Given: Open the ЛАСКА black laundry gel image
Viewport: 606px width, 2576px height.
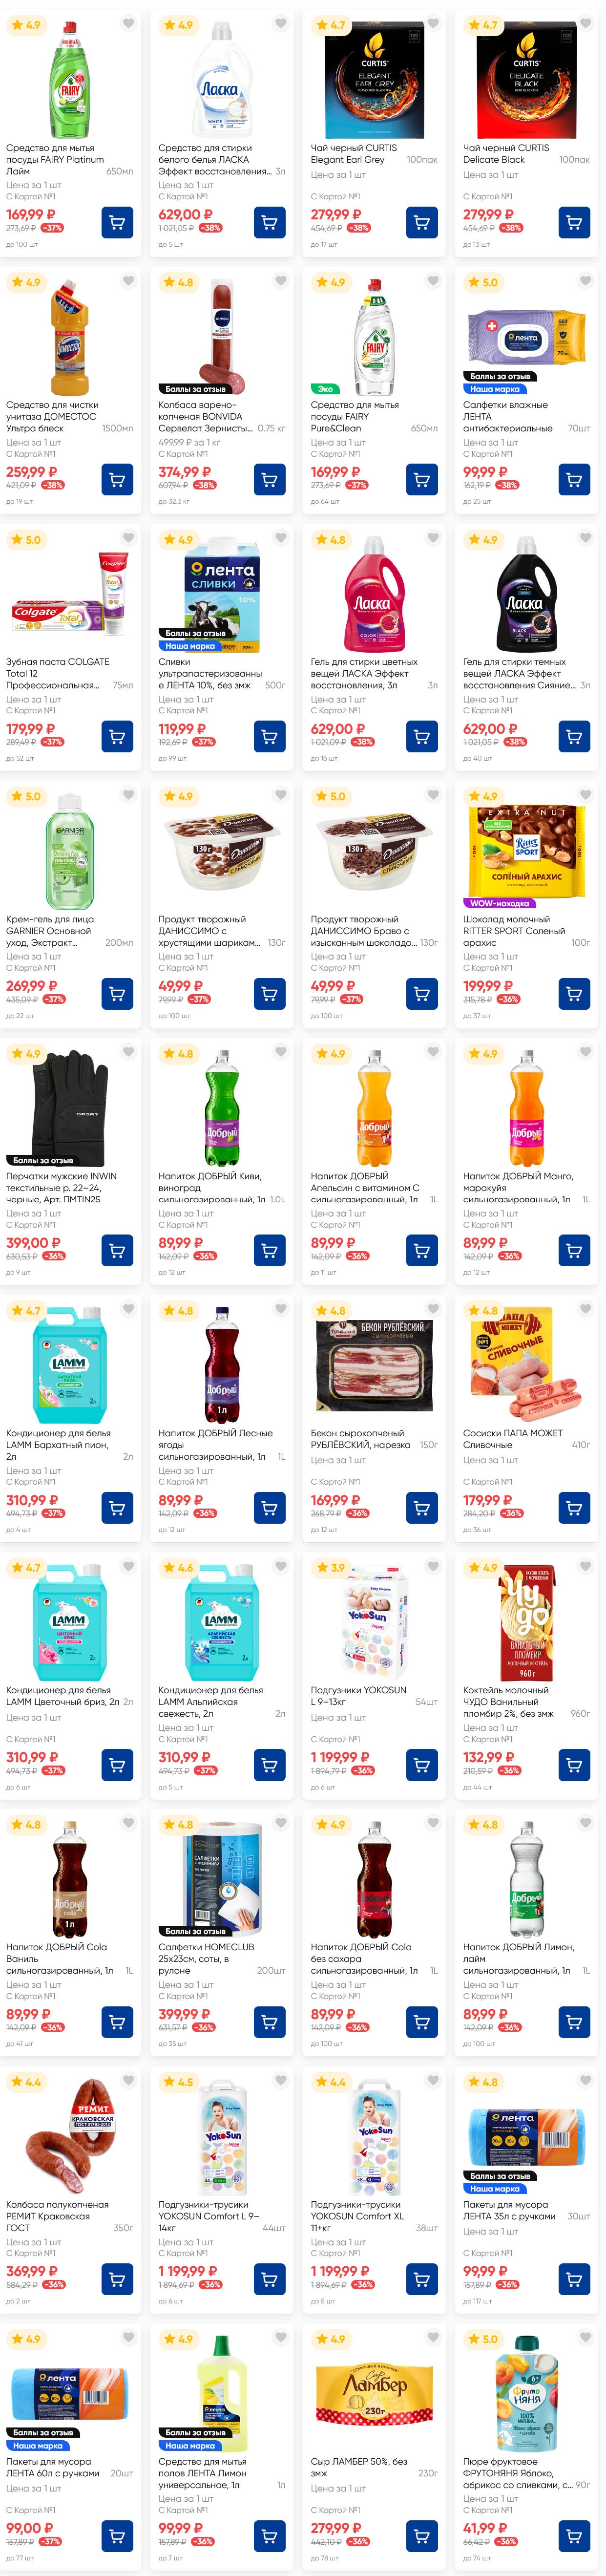Looking at the screenshot, I should click(526, 593).
